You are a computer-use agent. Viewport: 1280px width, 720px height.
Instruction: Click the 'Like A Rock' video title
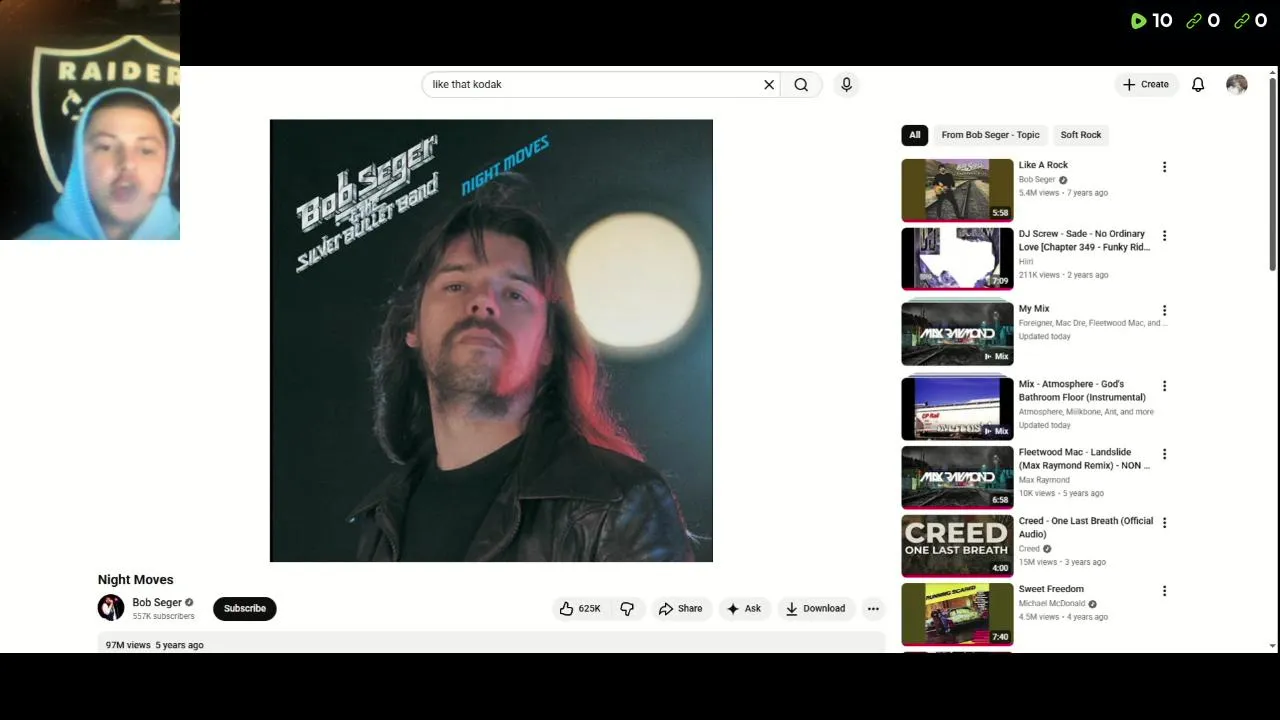[1043, 165]
